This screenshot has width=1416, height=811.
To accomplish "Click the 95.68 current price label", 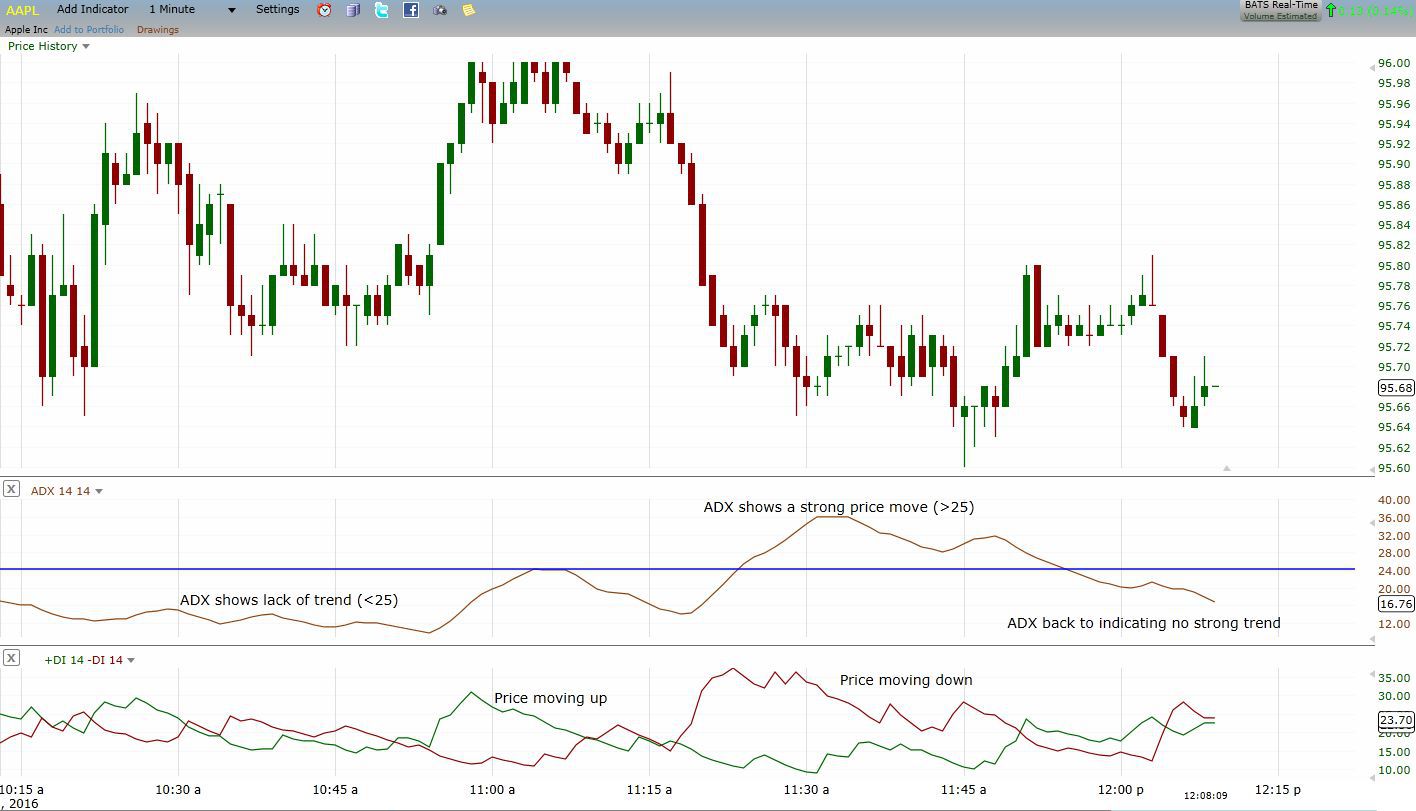I will (x=1395, y=388).
